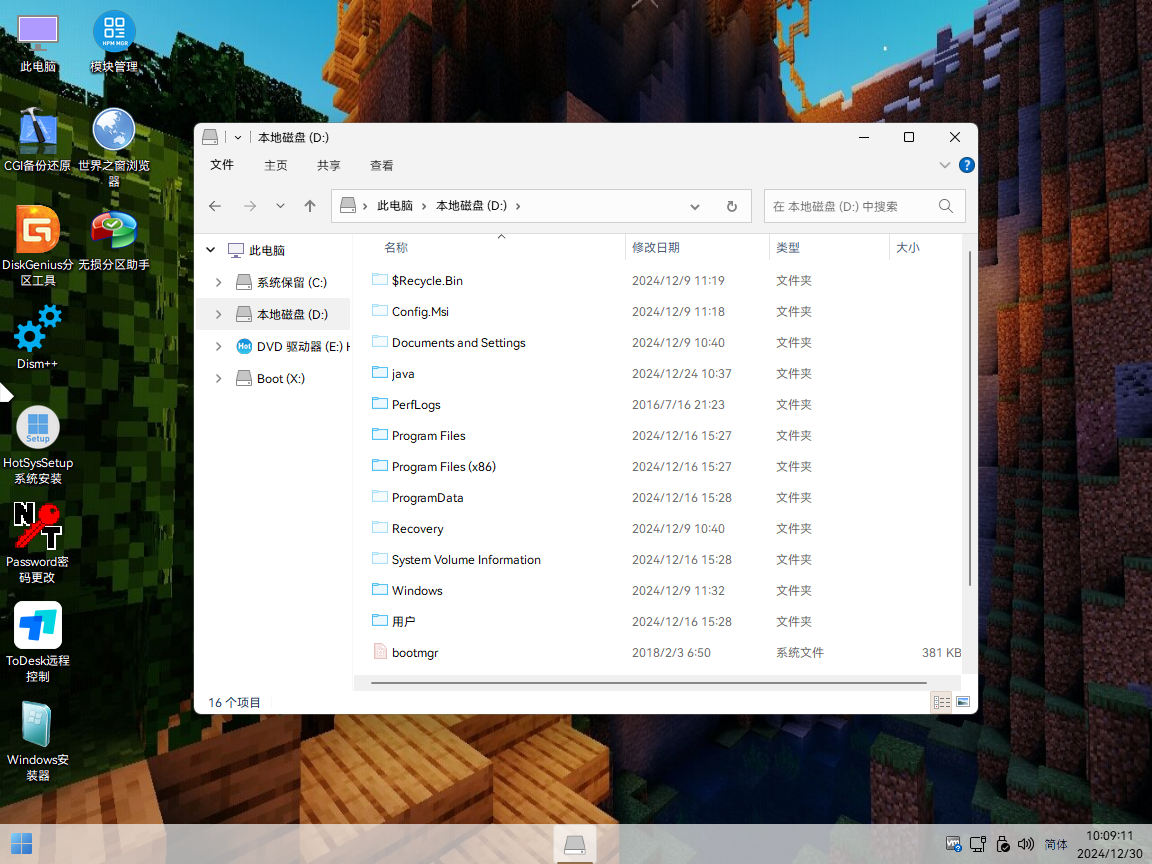Refresh the current folder view
The image size is (1152, 864).
click(x=732, y=206)
